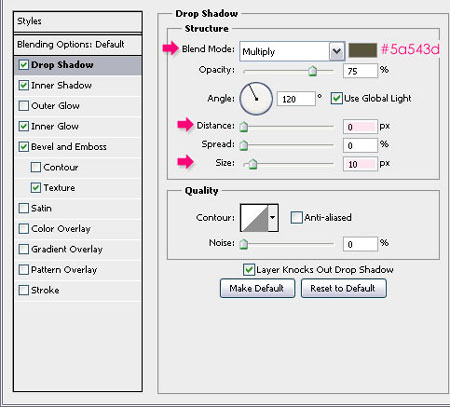Open Blending Options: Default

(78, 45)
